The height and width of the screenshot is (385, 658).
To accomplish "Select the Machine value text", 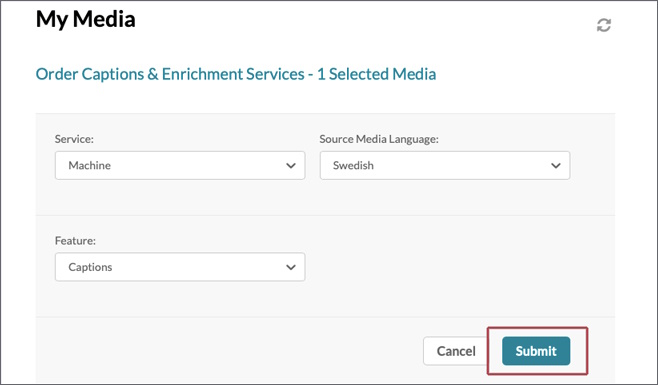I will pos(89,165).
